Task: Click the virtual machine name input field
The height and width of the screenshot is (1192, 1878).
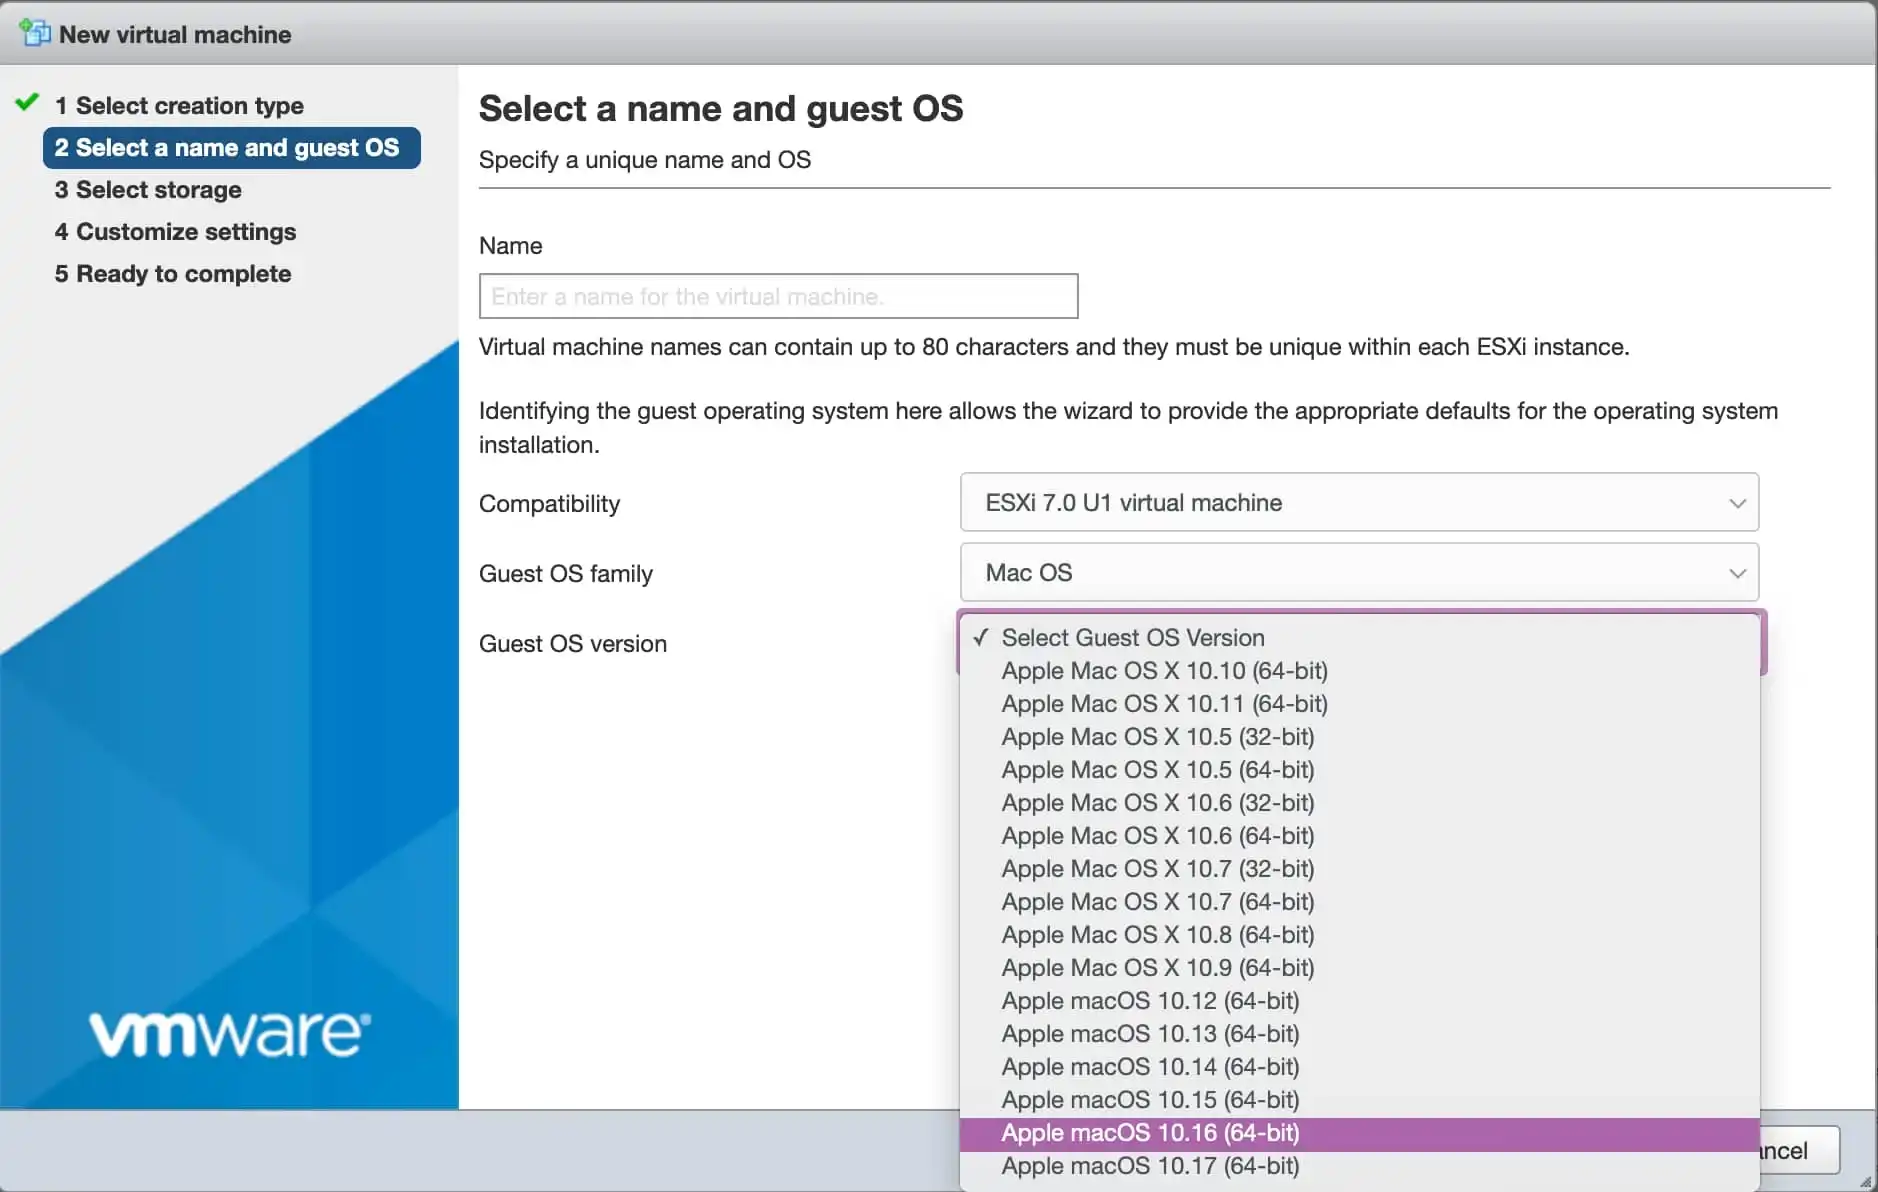Action: (x=778, y=296)
